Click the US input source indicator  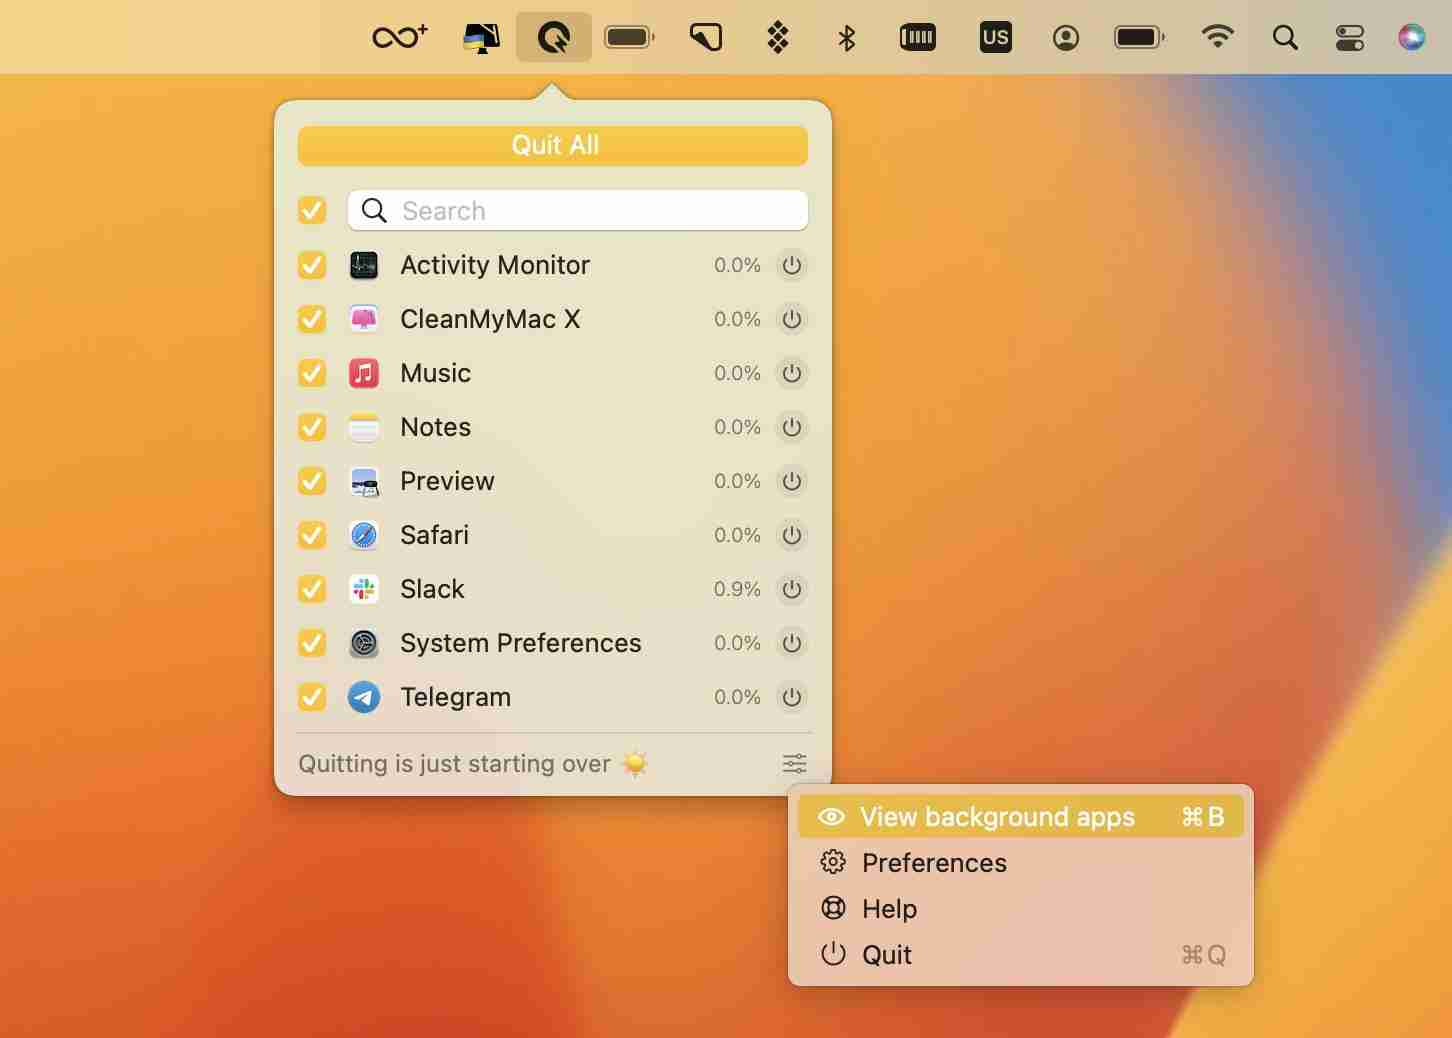click(x=995, y=37)
